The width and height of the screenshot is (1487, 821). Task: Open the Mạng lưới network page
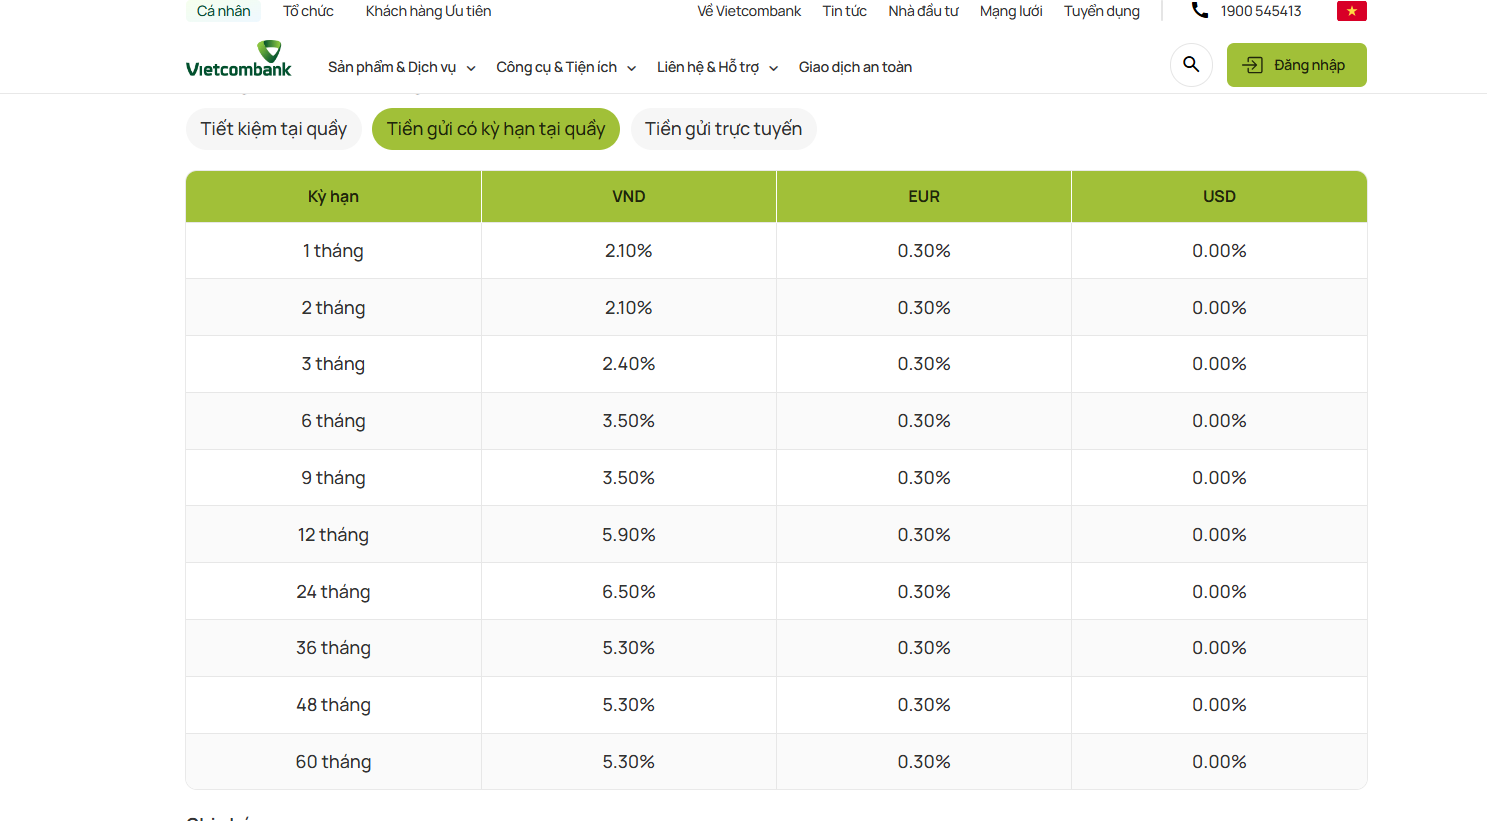click(x=1010, y=11)
